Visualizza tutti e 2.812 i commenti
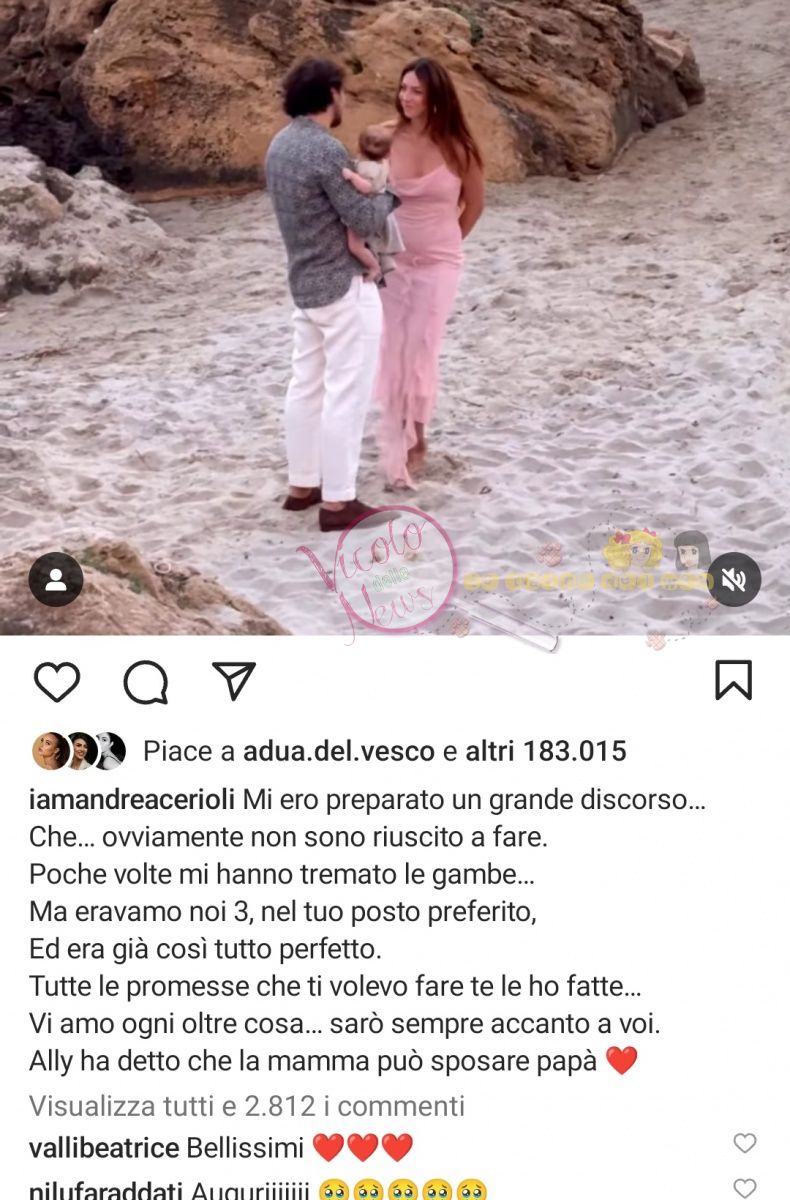Viewport: 790px width, 1200px height. 247,1105
